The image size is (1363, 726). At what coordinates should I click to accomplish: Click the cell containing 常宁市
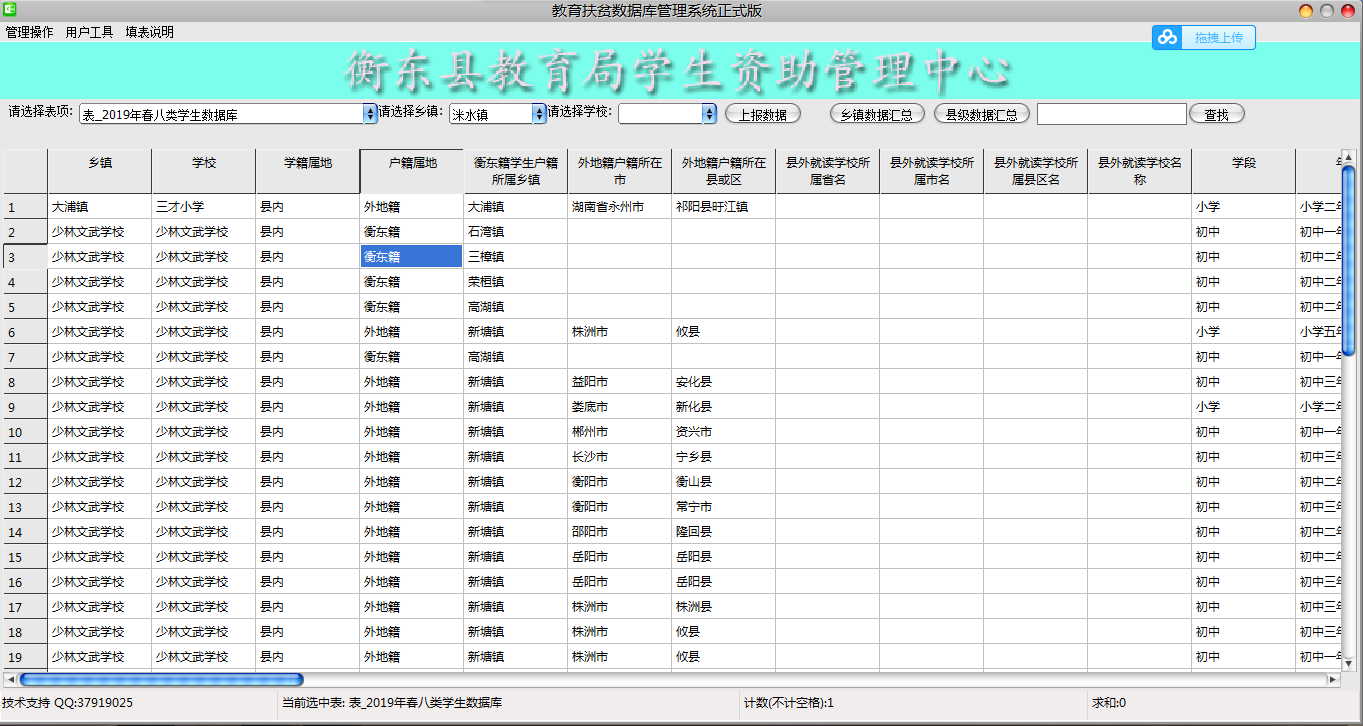pos(724,507)
